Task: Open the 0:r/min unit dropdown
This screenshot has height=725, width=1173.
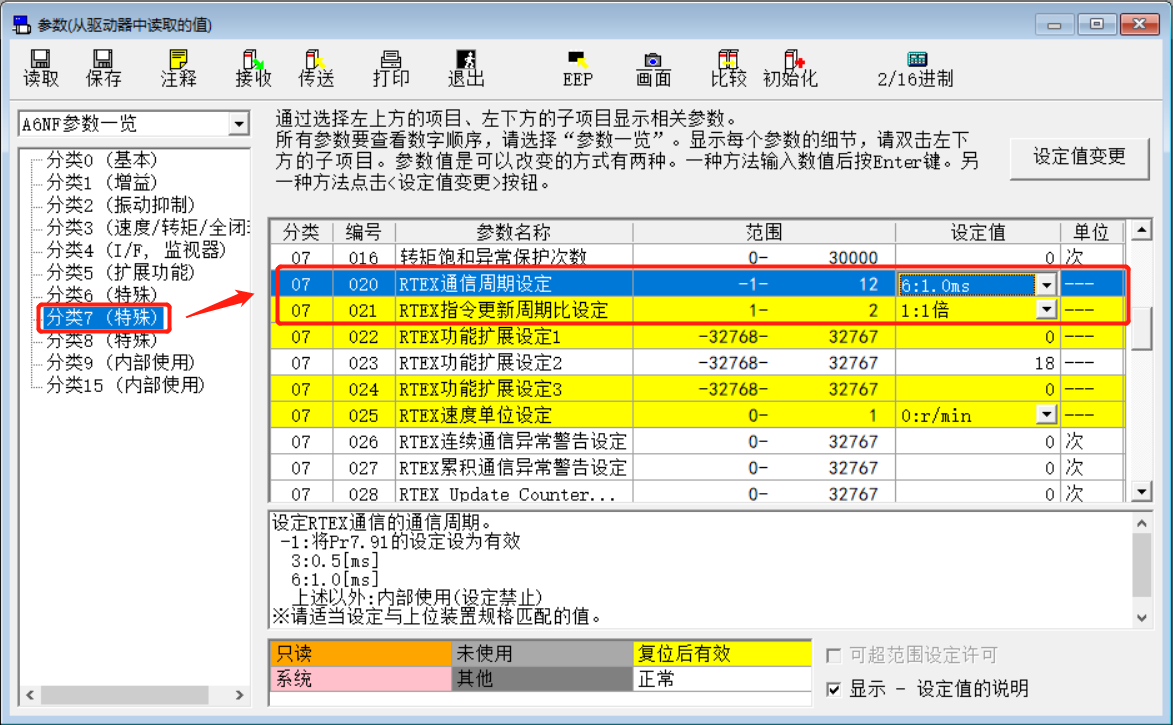Action: 1048,414
